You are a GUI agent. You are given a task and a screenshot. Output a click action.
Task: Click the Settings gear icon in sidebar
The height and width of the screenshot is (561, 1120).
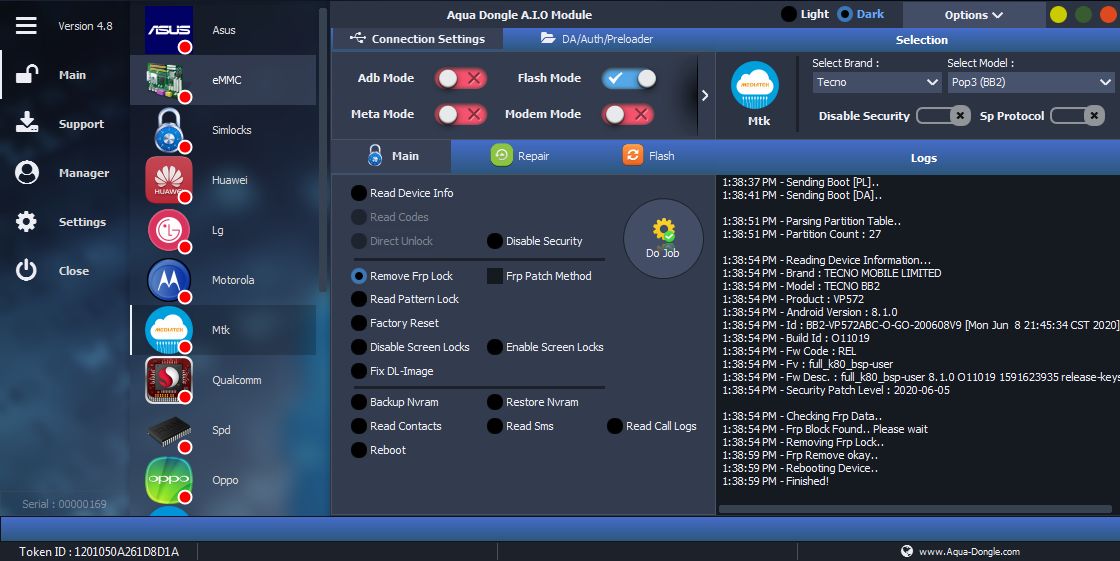pos(26,222)
